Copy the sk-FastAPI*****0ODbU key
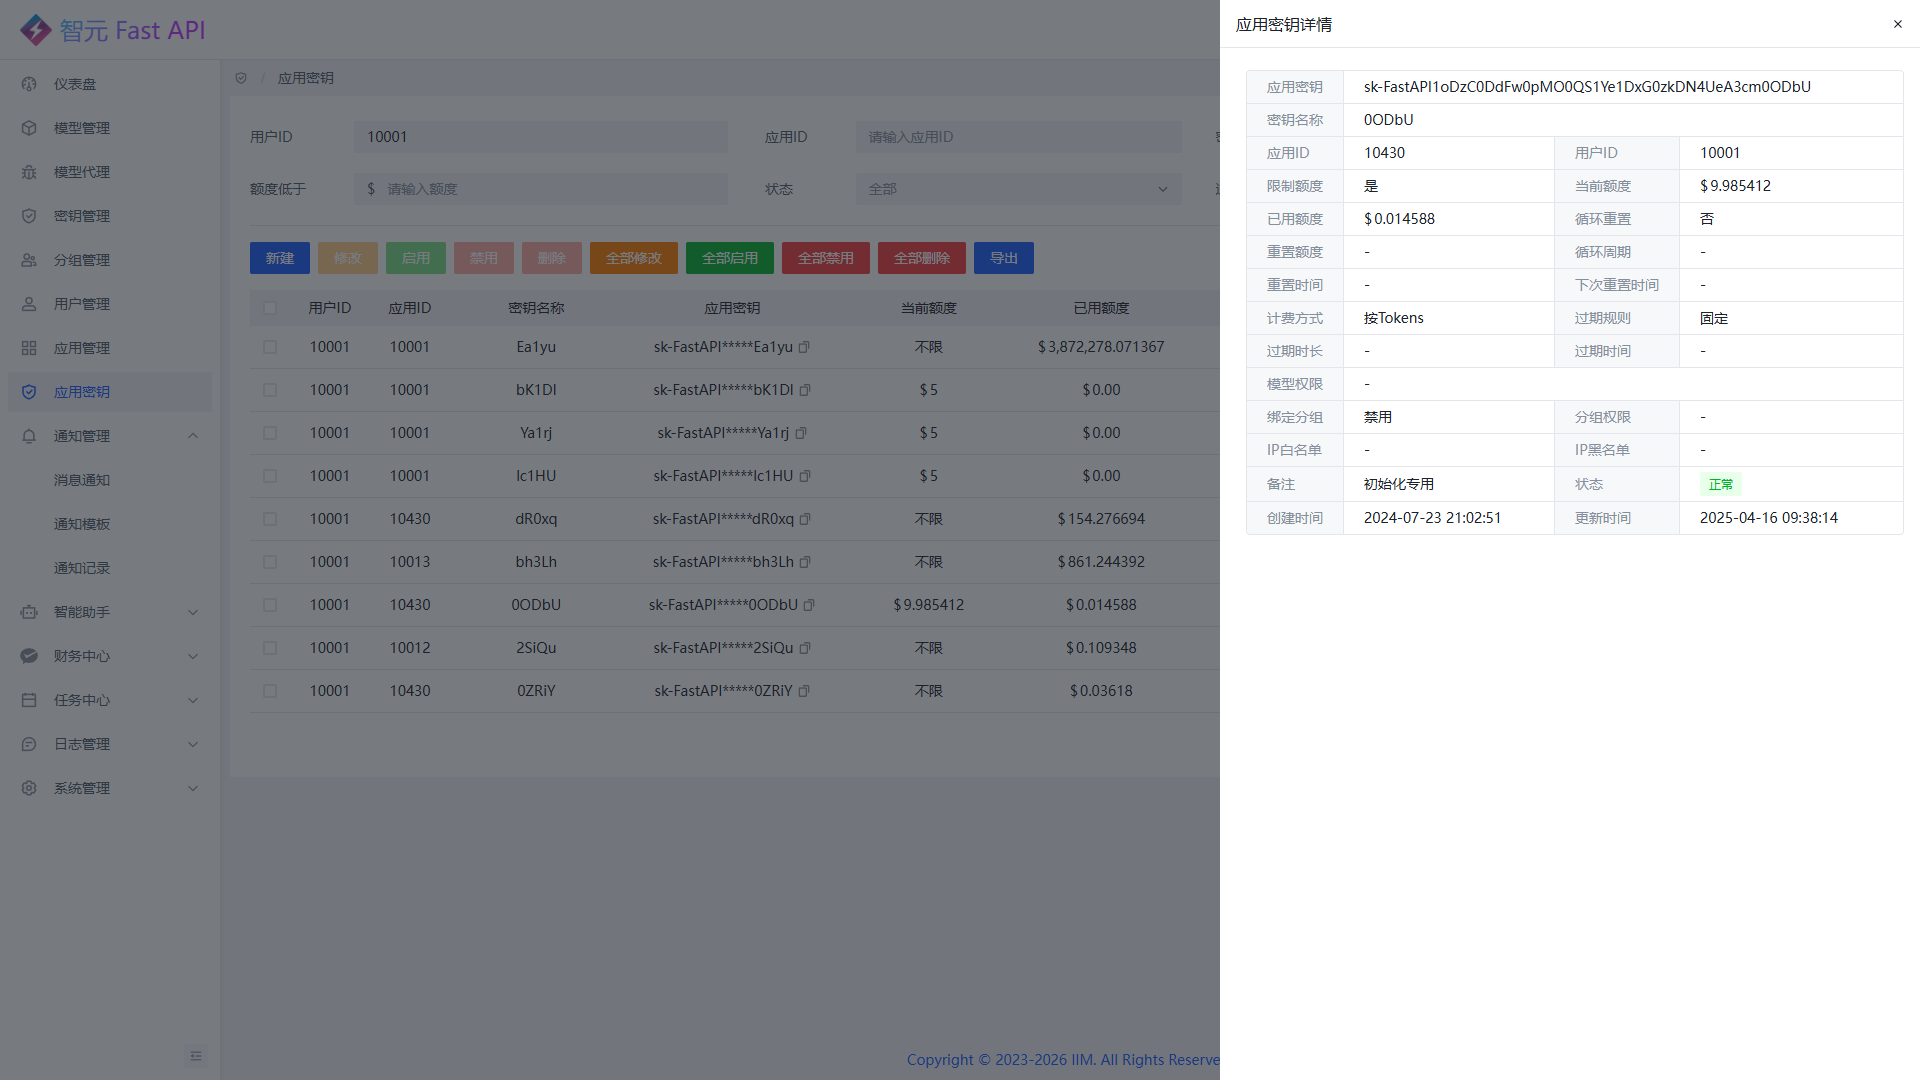Screen dimensions: 1920x1080 [809, 605]
